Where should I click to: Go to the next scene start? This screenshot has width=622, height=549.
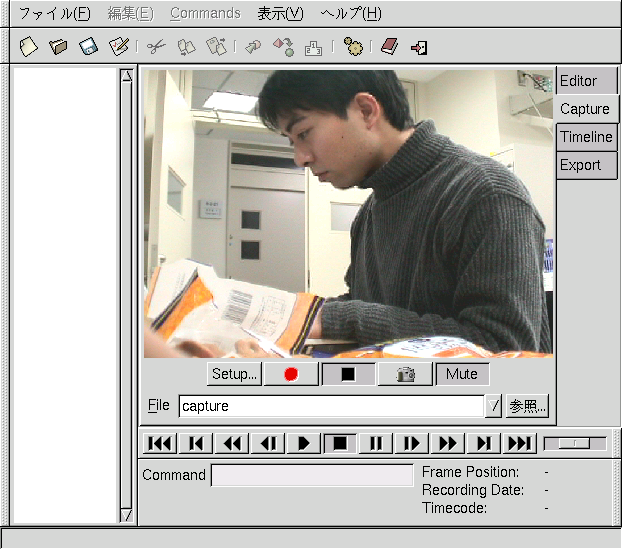pyautogui.click(x=484, y=443)
